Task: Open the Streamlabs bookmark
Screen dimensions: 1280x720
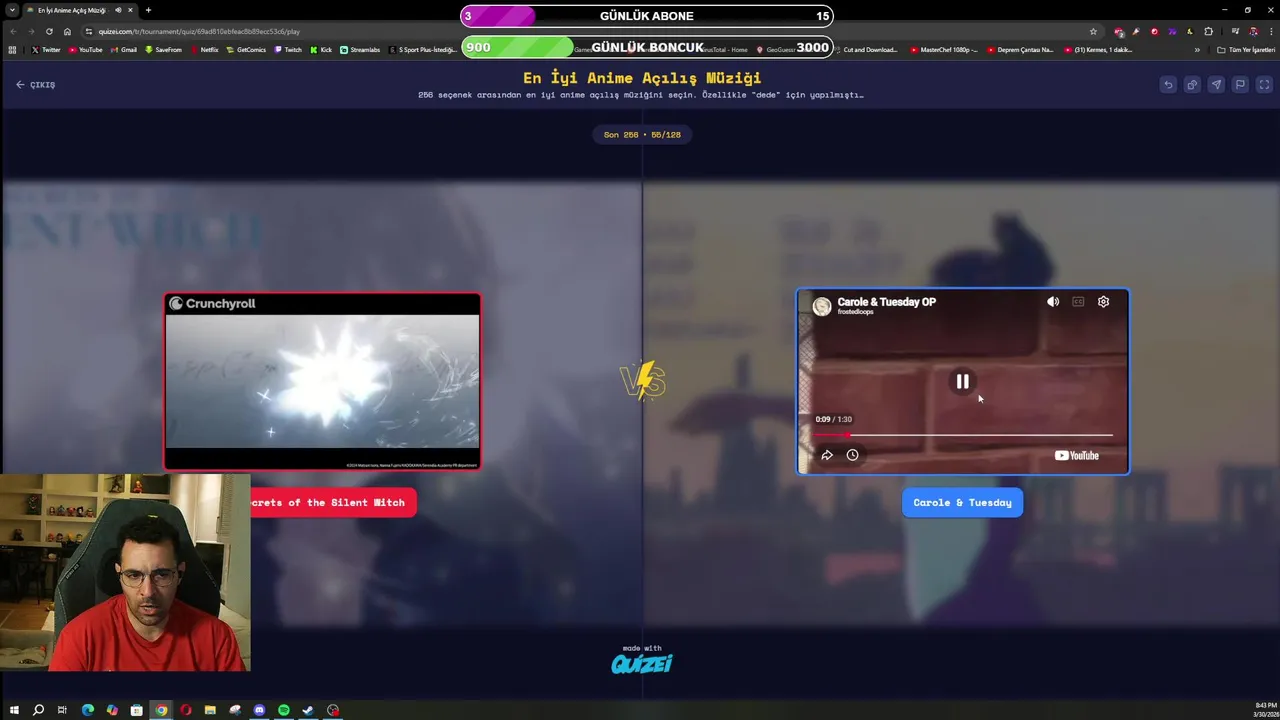Action: [x=360, y=49]
